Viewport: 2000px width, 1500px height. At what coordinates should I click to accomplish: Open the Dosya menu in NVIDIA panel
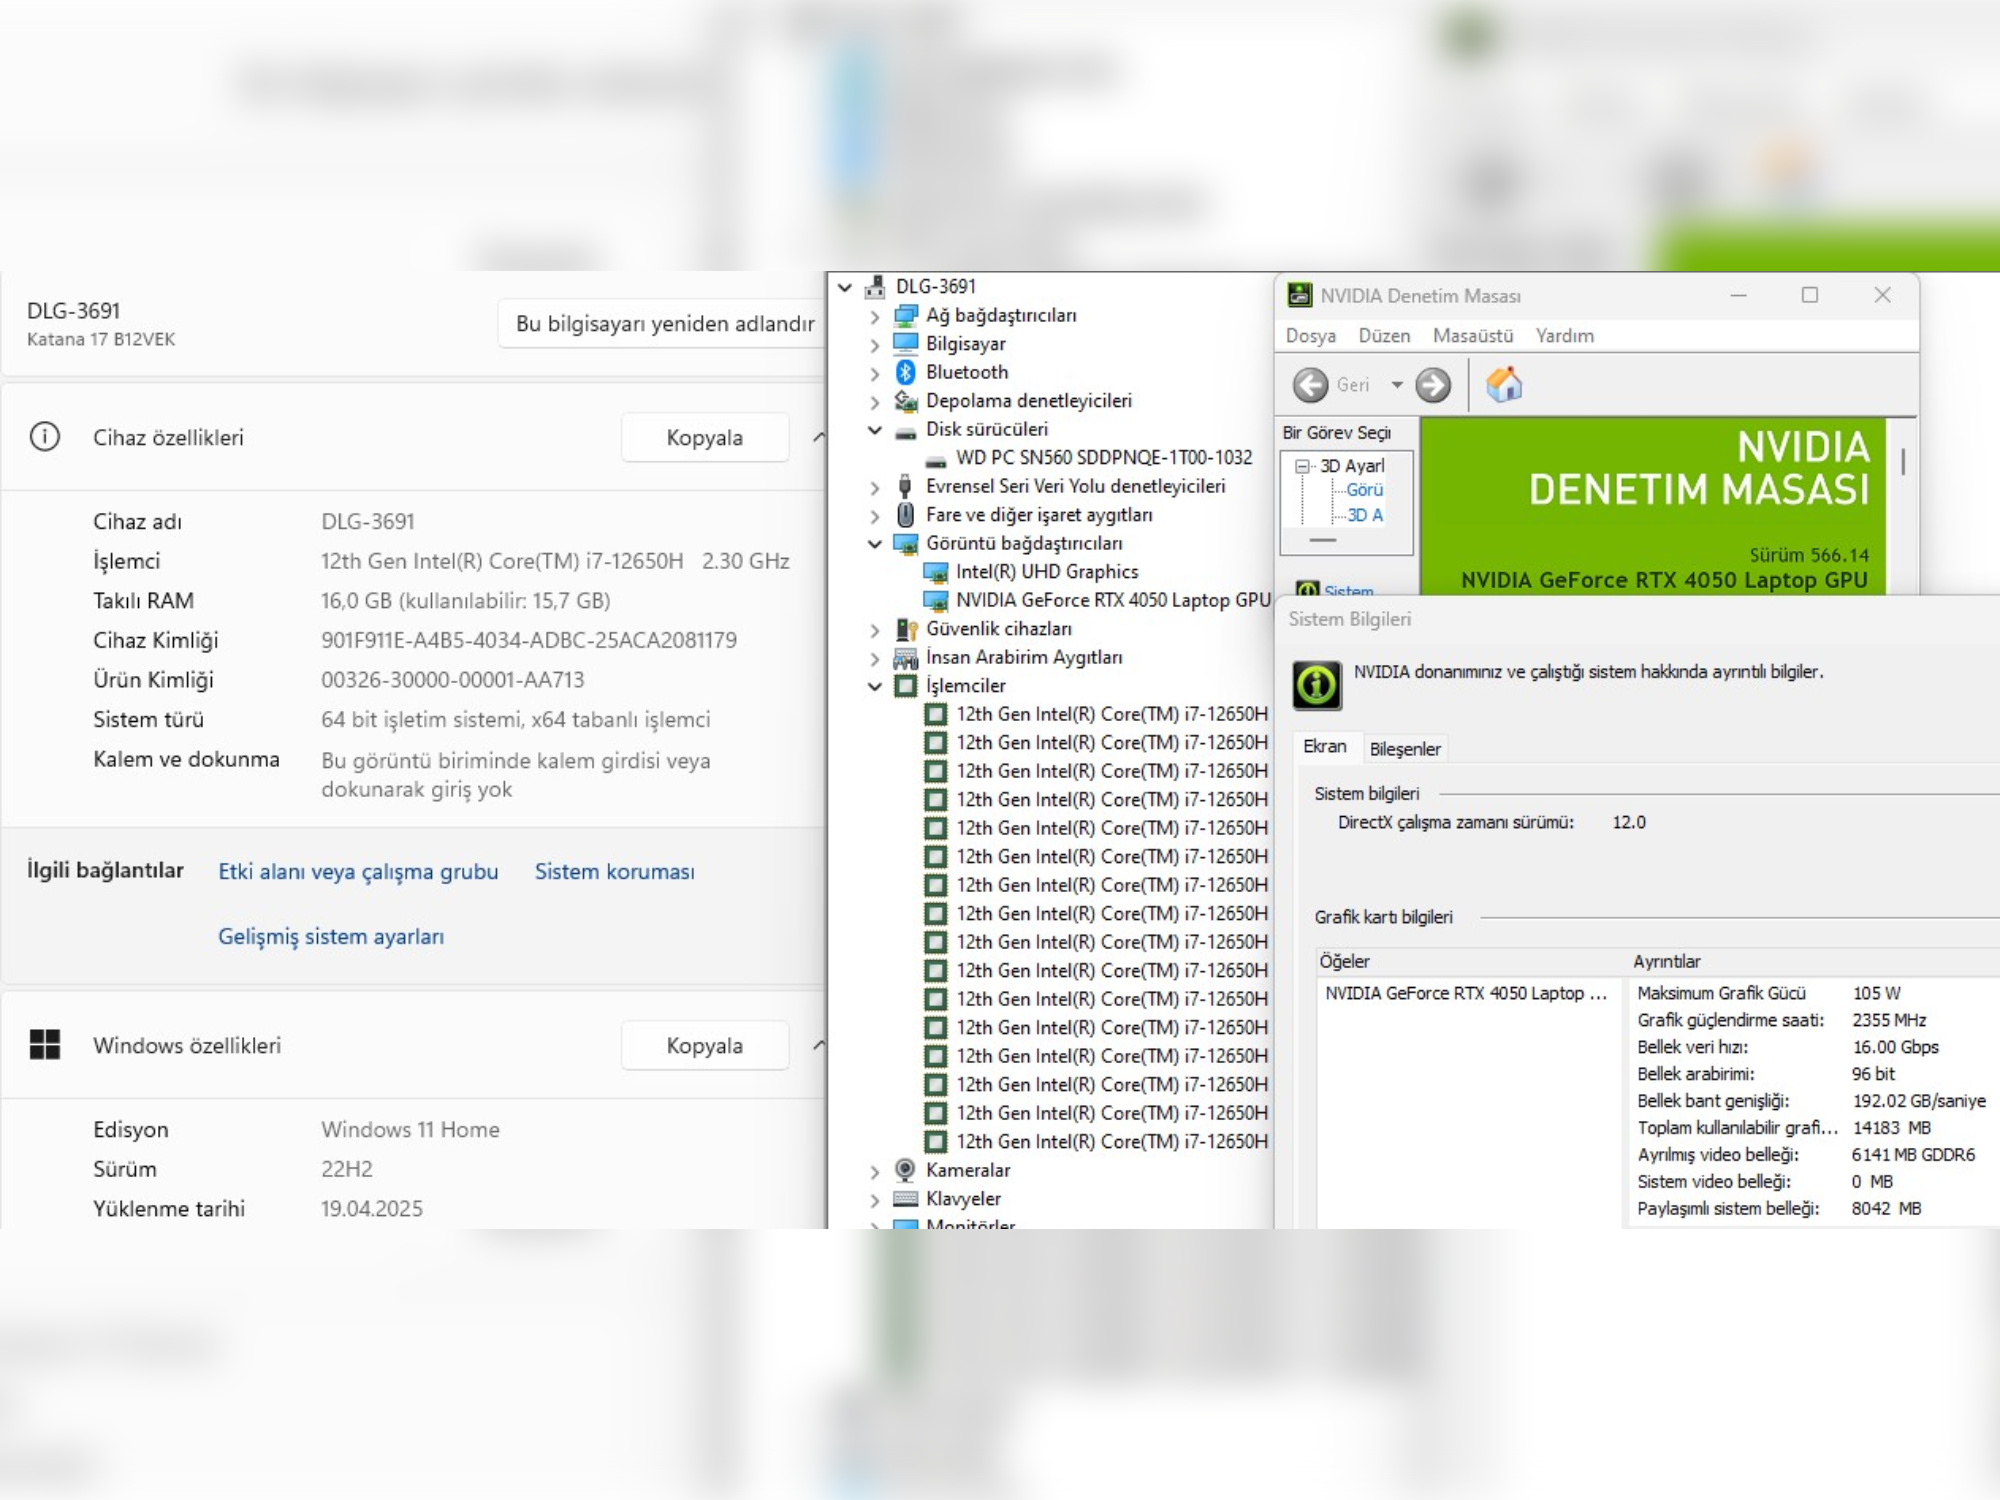[x=1310, y=336]
